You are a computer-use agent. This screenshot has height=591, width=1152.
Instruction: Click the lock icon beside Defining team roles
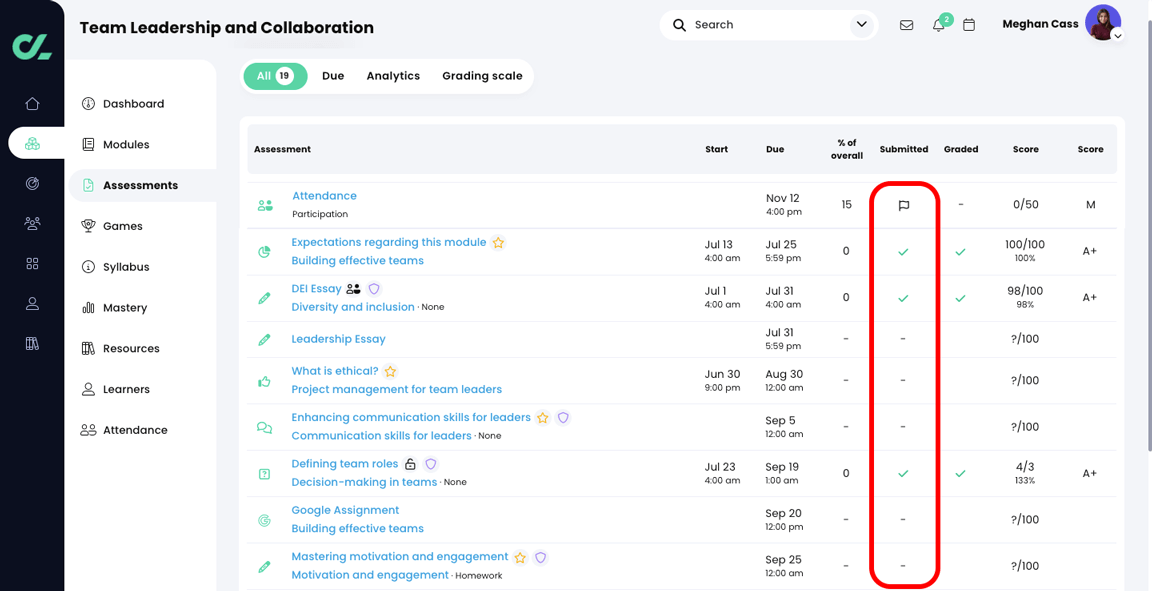click(410, 464)
